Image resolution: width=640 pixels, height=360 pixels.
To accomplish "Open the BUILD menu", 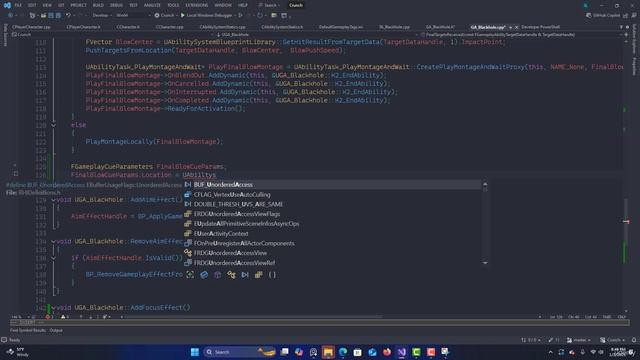I will 98,5.
